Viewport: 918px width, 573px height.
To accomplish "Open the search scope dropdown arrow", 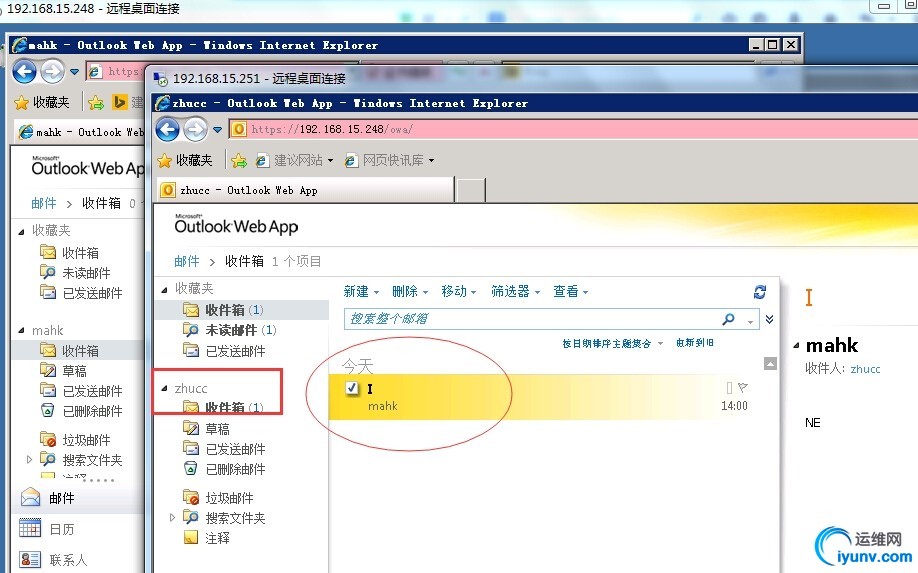I will 750,321.
